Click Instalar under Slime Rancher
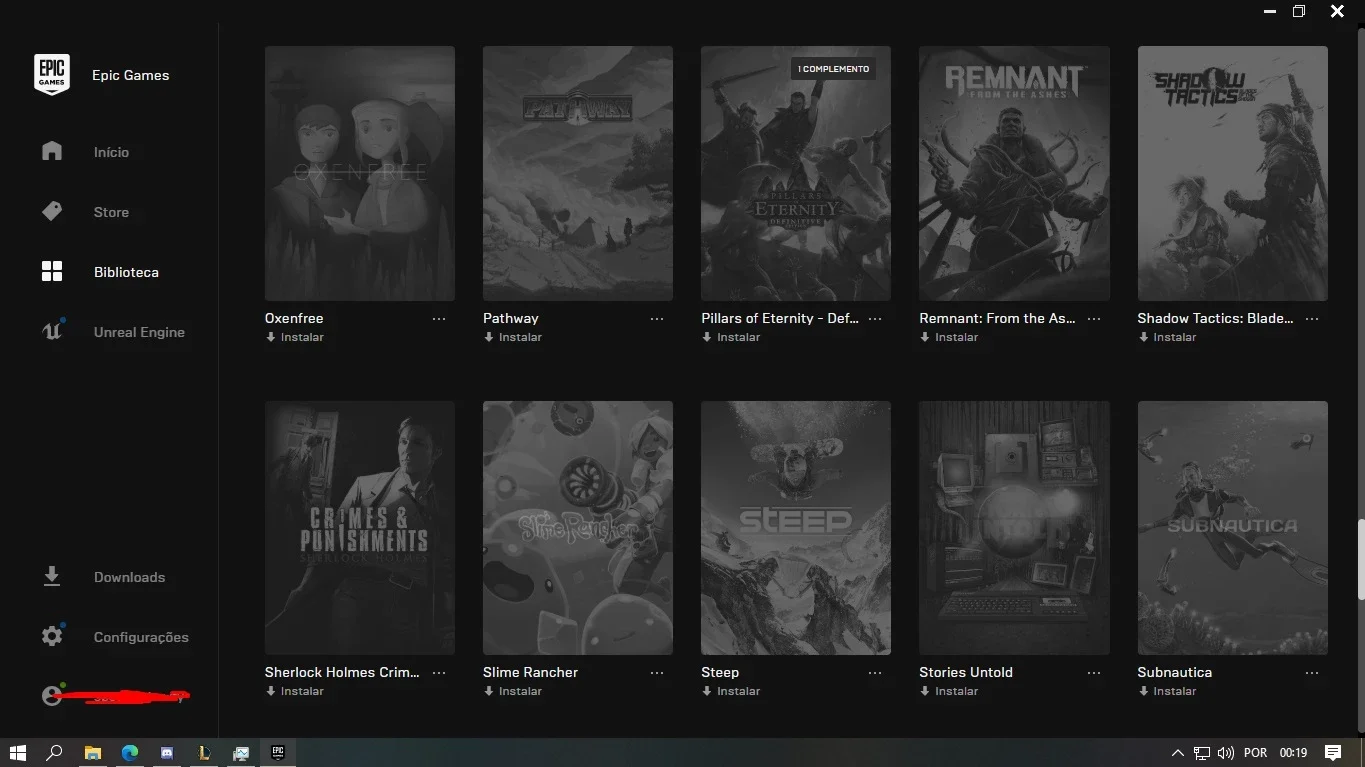This screenshot has width=1365, height=767. click(x=513, y=691)
